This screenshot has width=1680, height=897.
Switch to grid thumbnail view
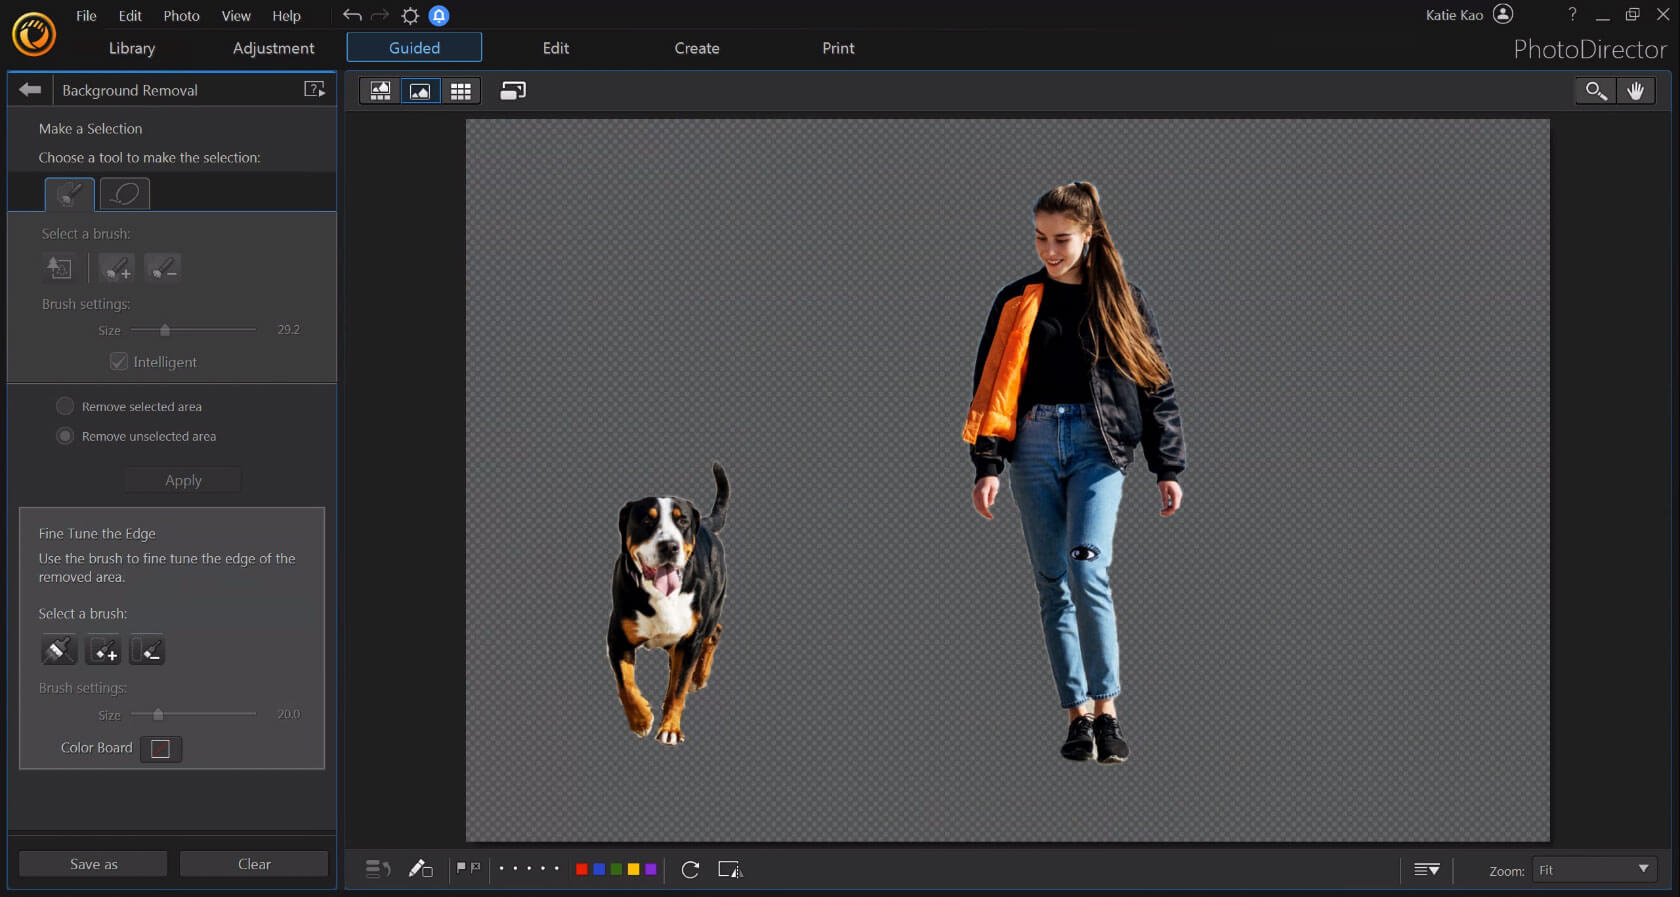(x=460, y=91)
